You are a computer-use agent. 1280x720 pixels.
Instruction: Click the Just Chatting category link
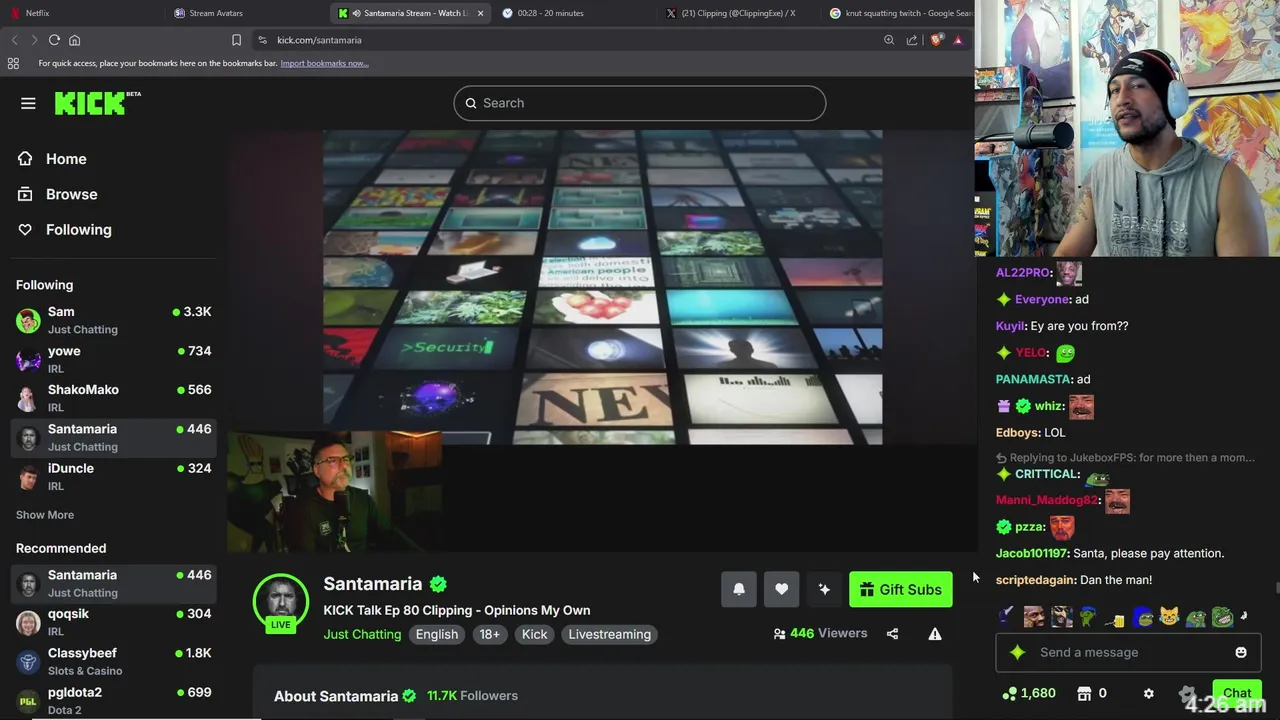[362, 634]
